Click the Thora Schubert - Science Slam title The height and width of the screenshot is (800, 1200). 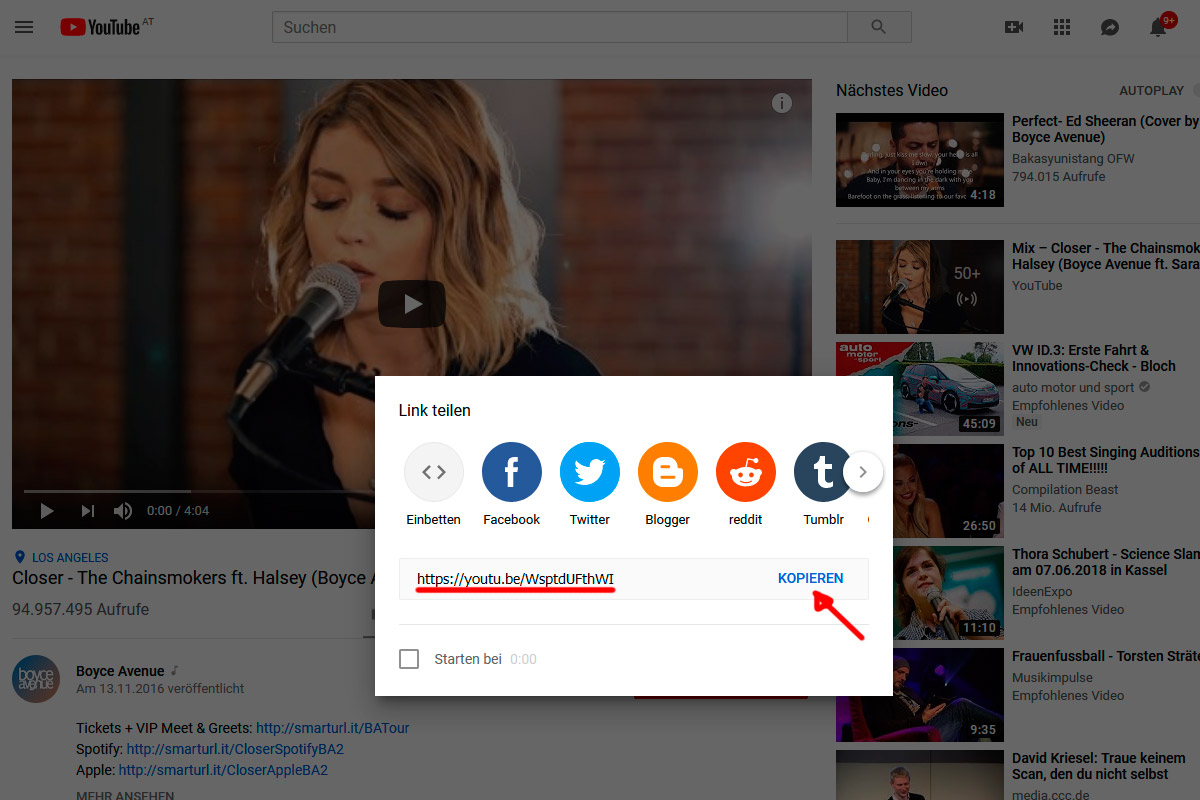1106,562
